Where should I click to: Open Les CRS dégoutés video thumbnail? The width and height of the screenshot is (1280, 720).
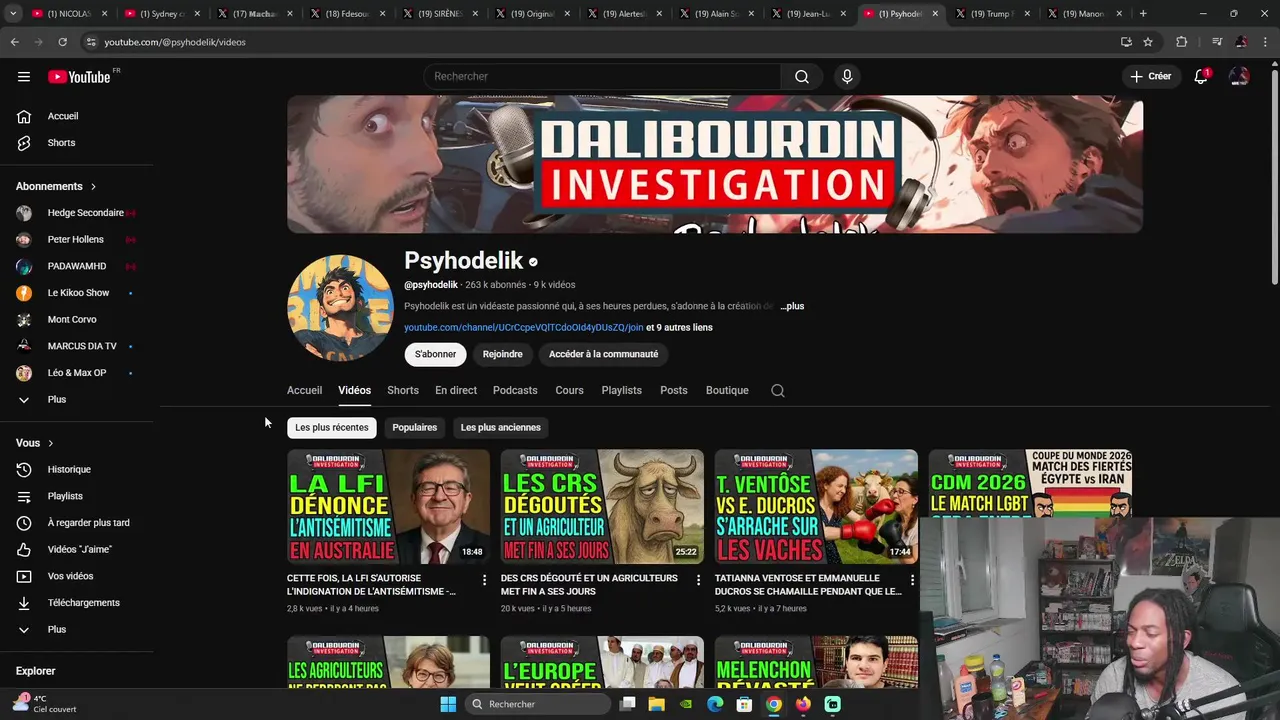click(x=602, y=507)
